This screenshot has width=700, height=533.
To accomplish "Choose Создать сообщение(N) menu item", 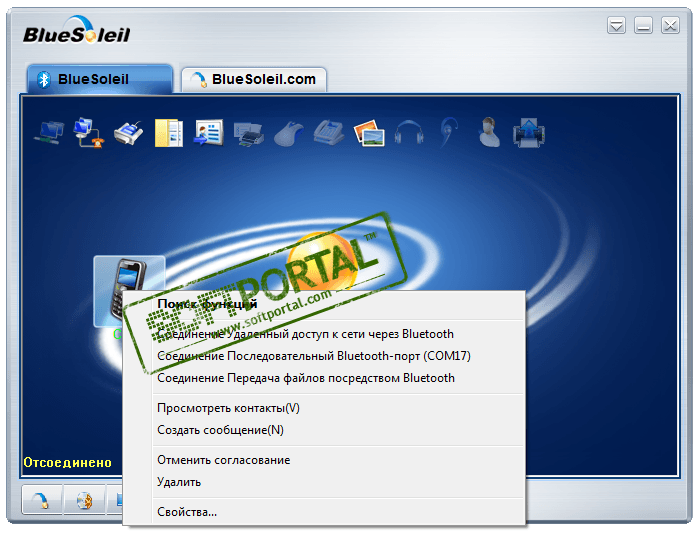I will click(x=338, y=430).
